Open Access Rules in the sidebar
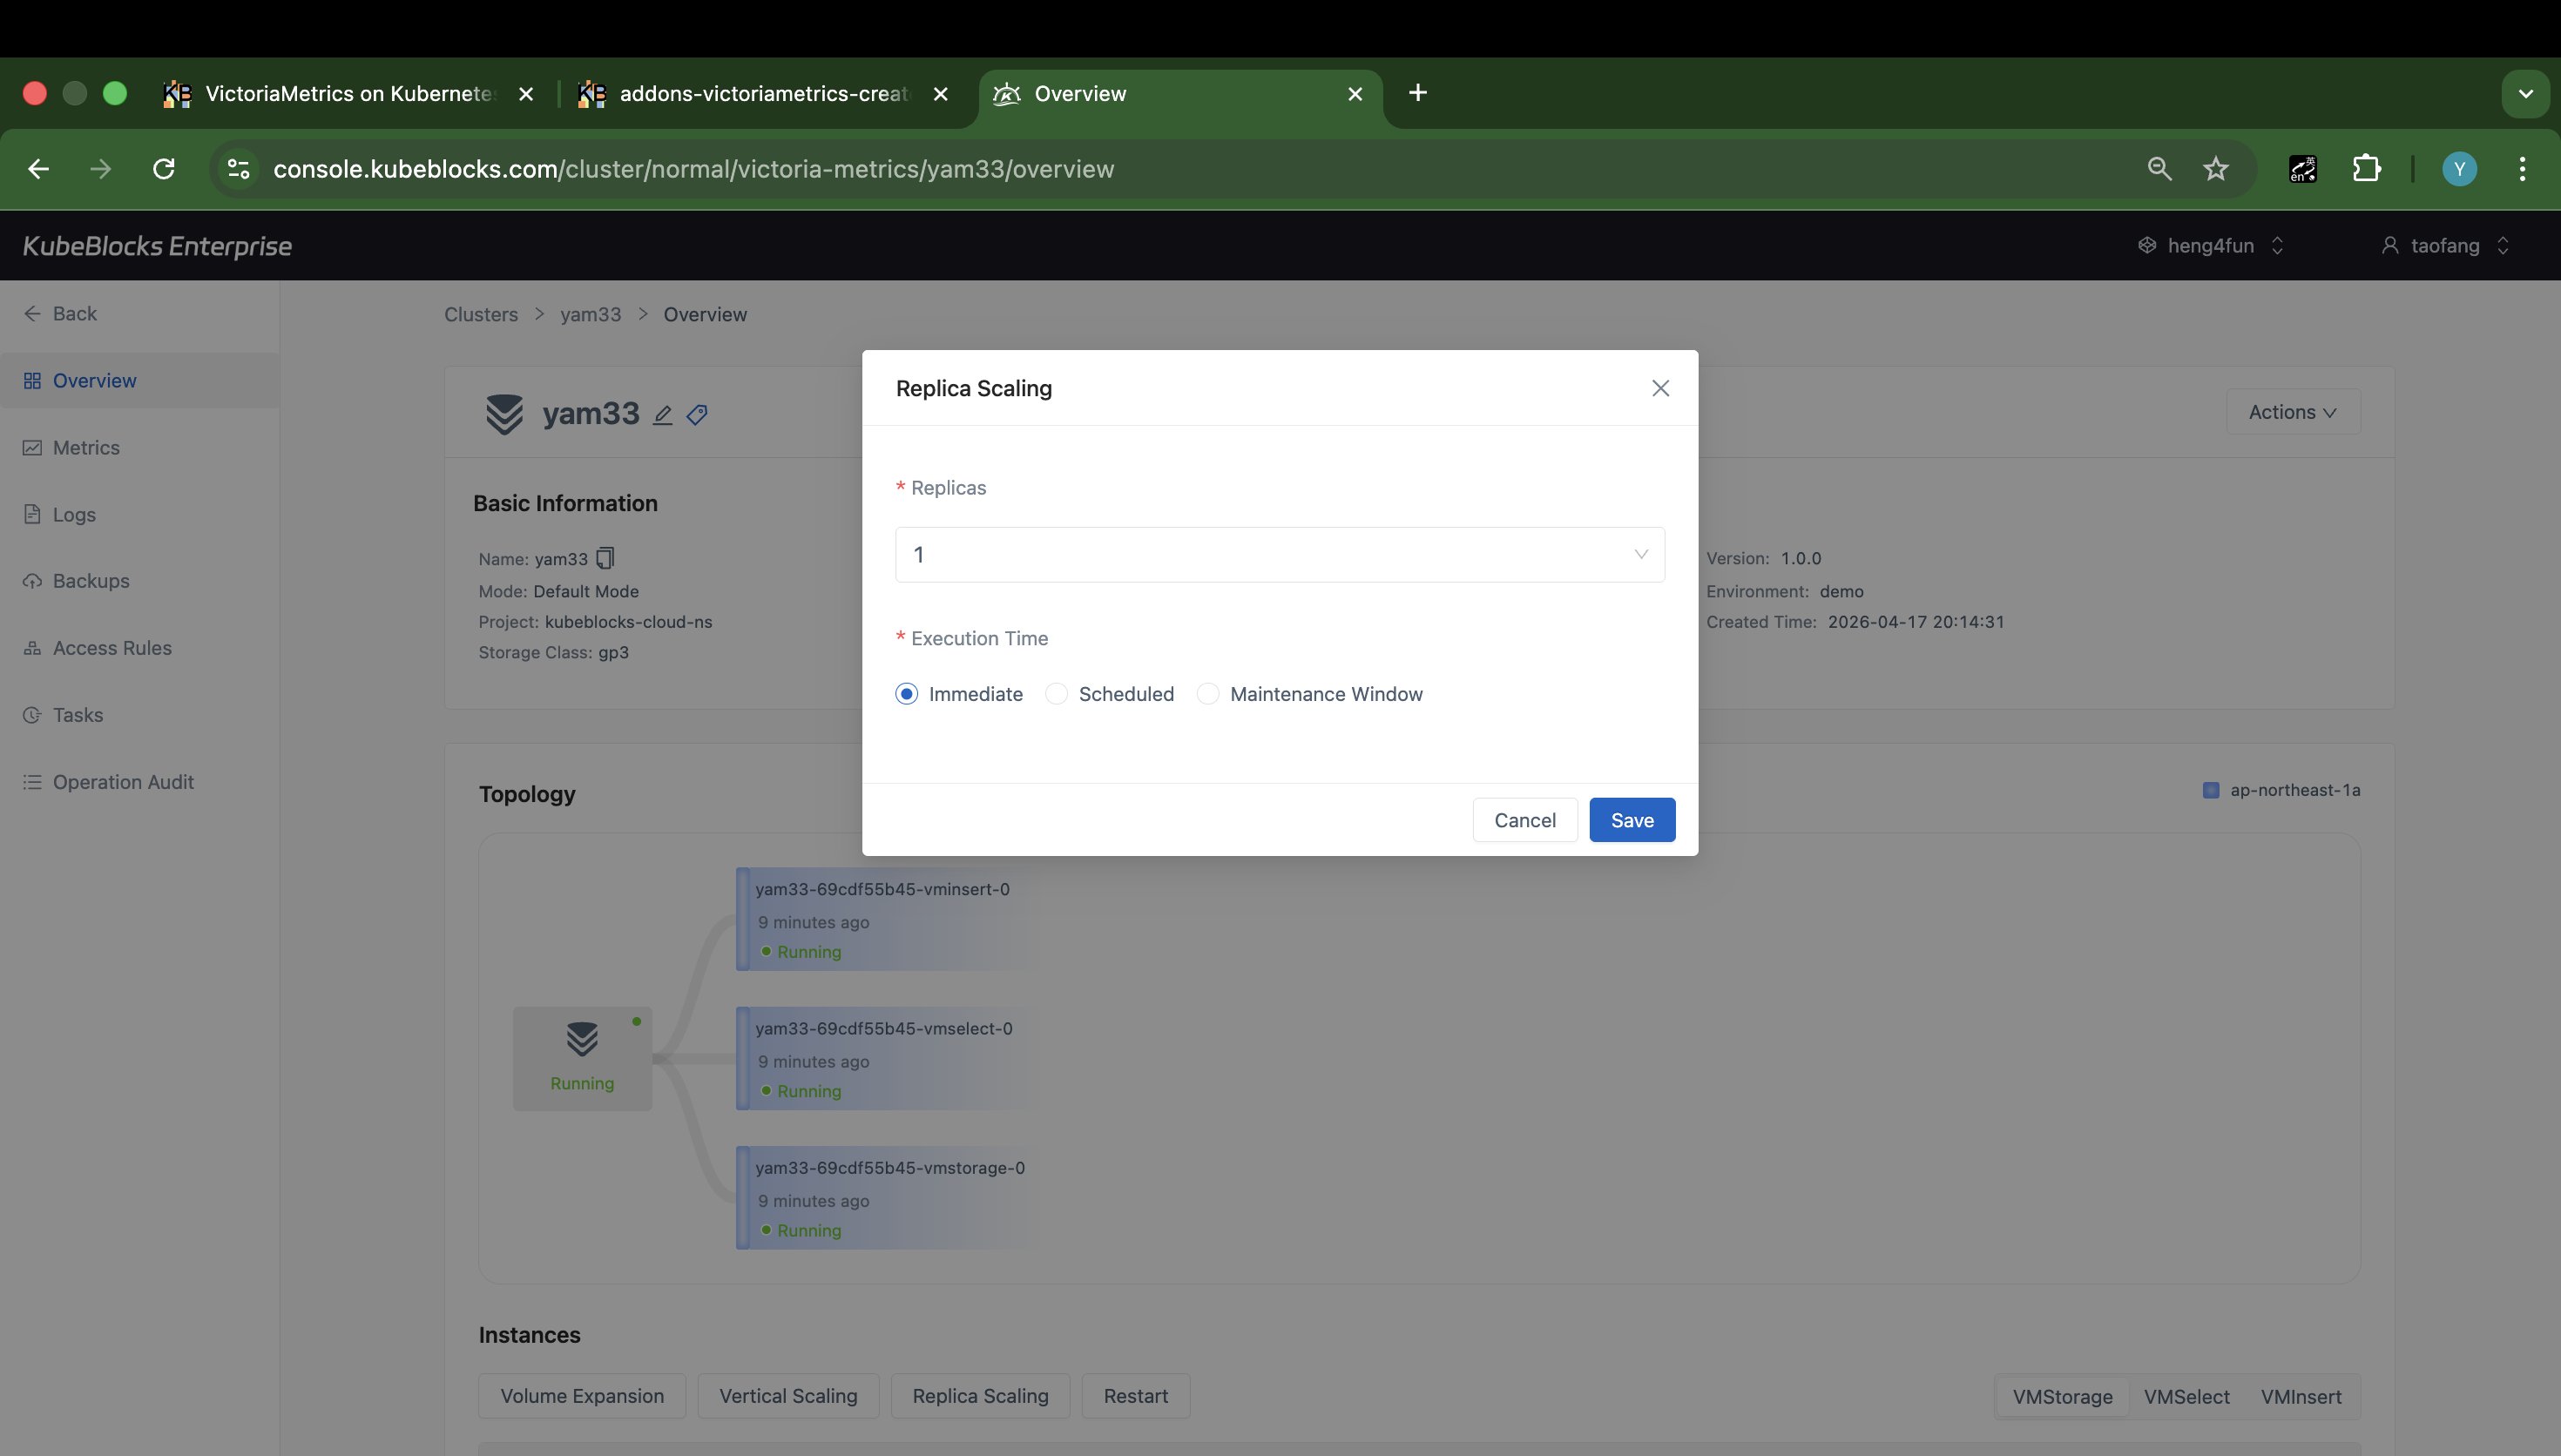2561x1456 pixels. tap(139, 648)
